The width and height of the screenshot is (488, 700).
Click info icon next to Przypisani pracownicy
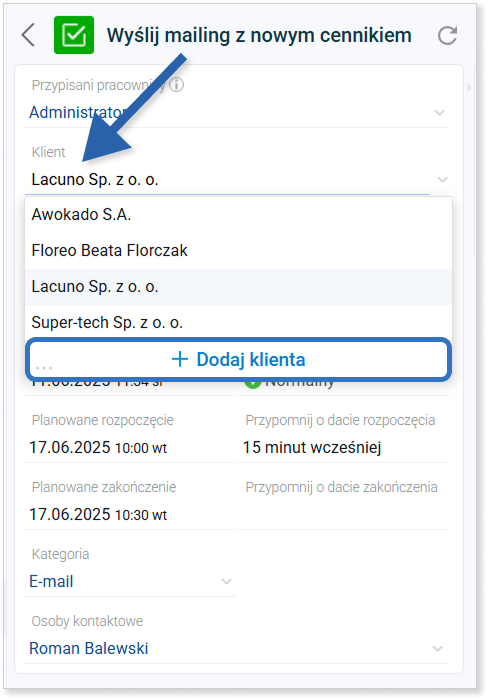pos(177,84)
